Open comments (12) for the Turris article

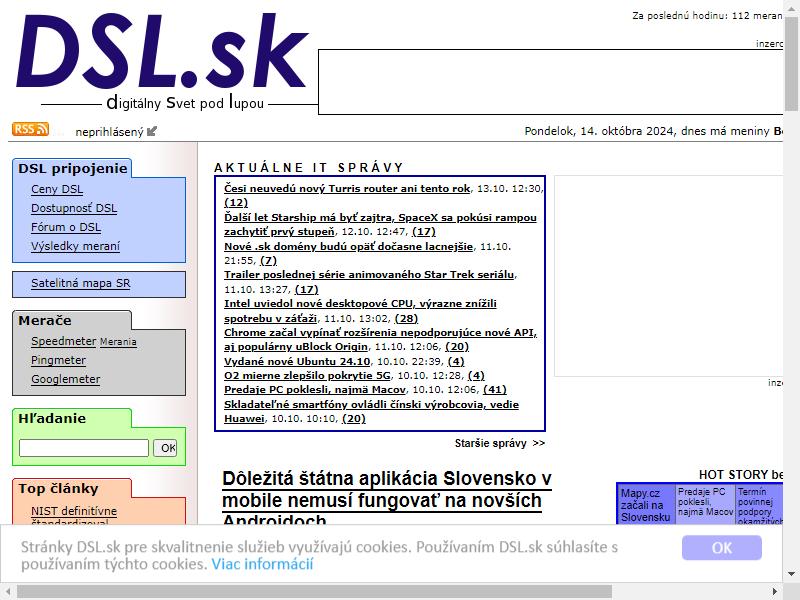point(236,203)
